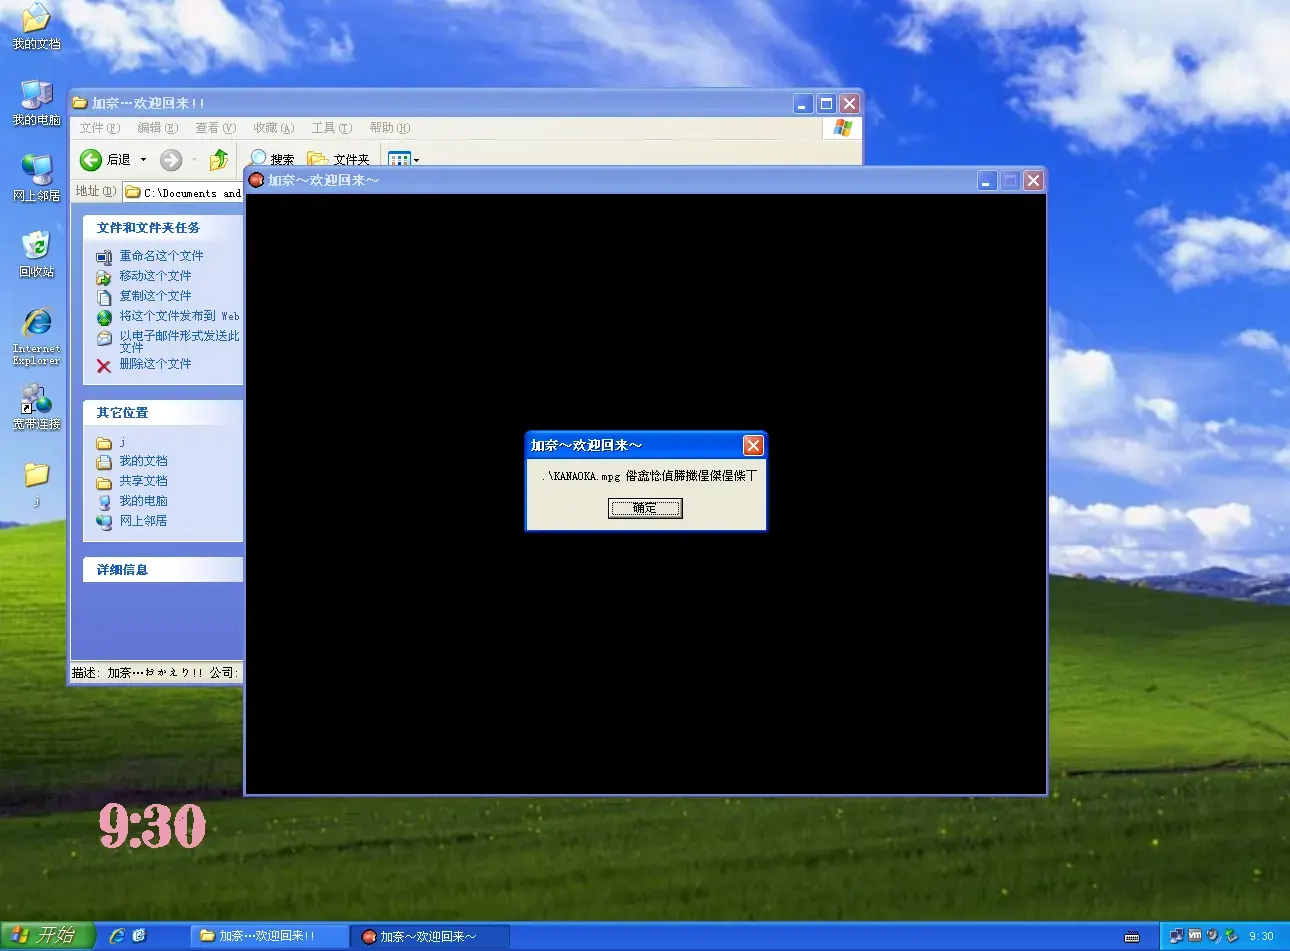Open the 查看 menu

click(x=215, y=128)
